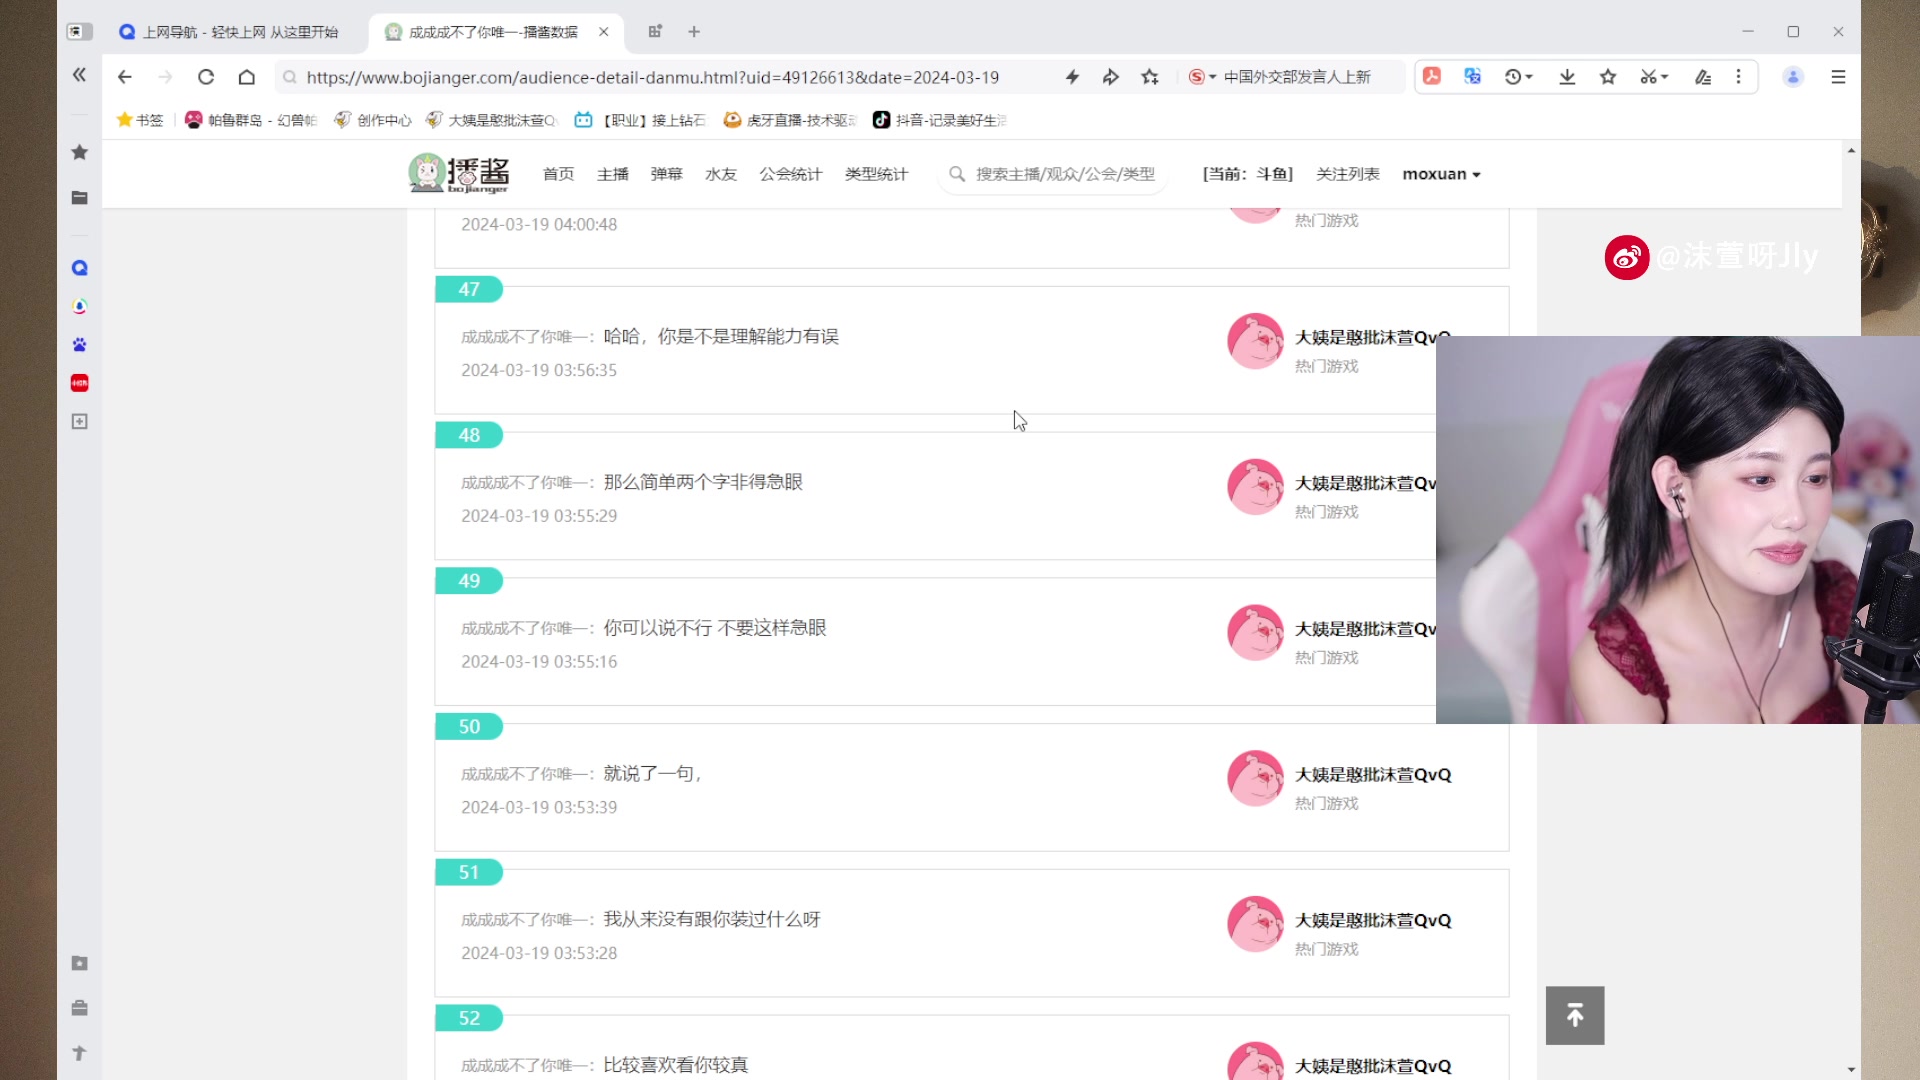Click the lightning speed-mode icon
Image resolution: width=1920 pixels, height=1080 pixels.
[x=1072, y=77]
